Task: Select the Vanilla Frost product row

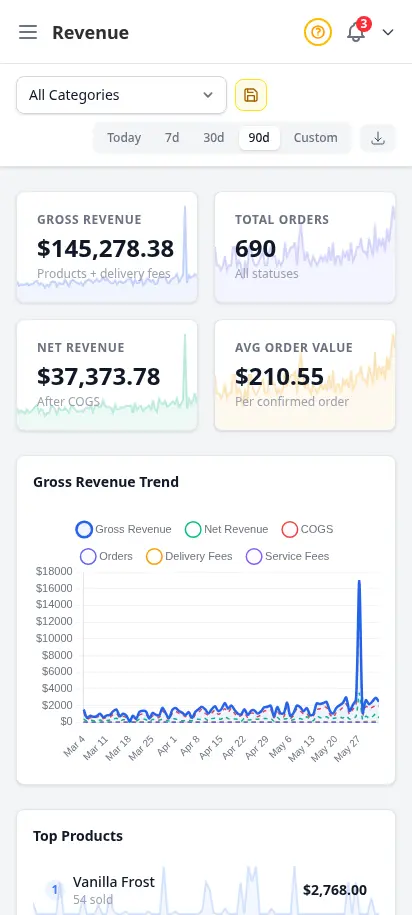Action: [x=206, y=890]
